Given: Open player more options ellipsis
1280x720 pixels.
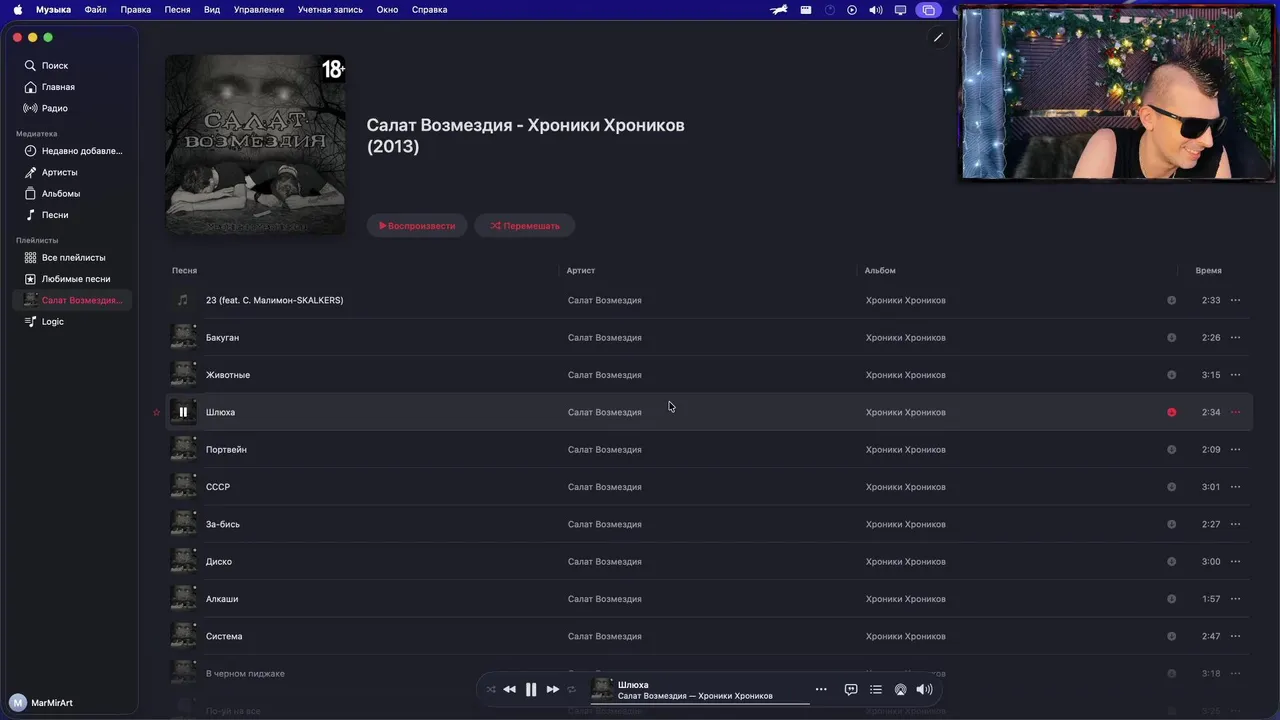Looking at the screenshot, I should [821, 689].
